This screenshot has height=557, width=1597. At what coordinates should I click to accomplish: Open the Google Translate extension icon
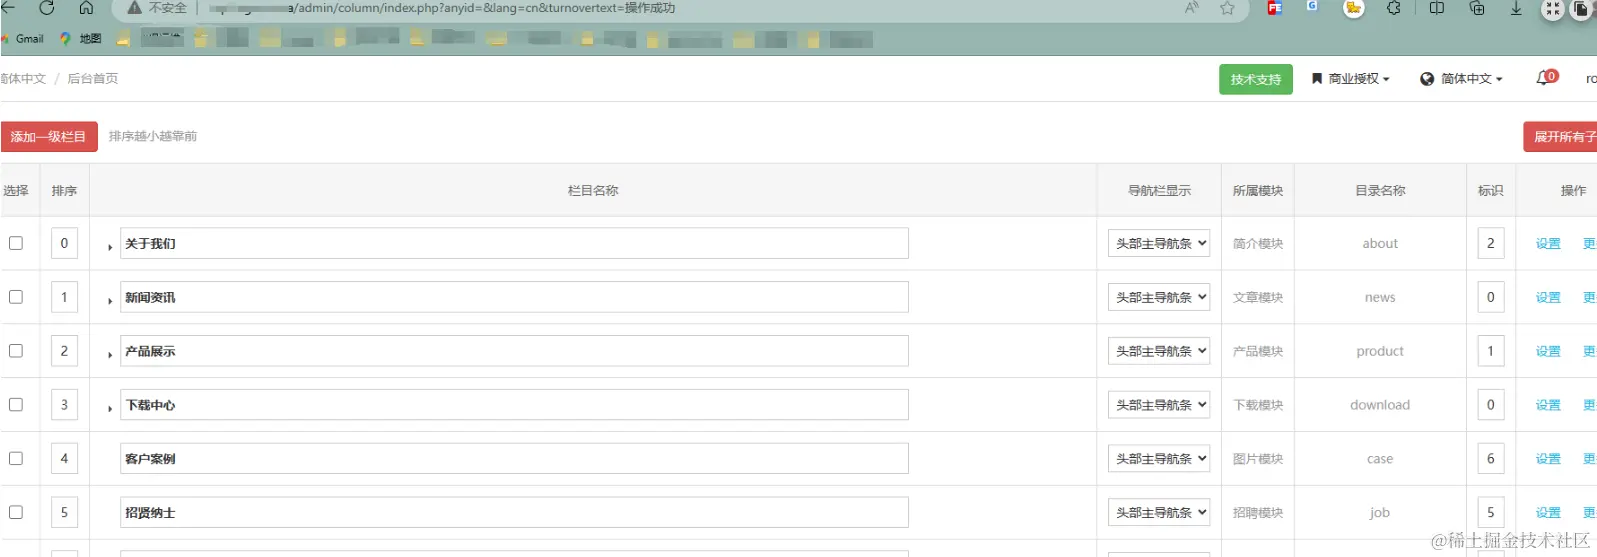pyautogui.click(x=1312, y=7)
